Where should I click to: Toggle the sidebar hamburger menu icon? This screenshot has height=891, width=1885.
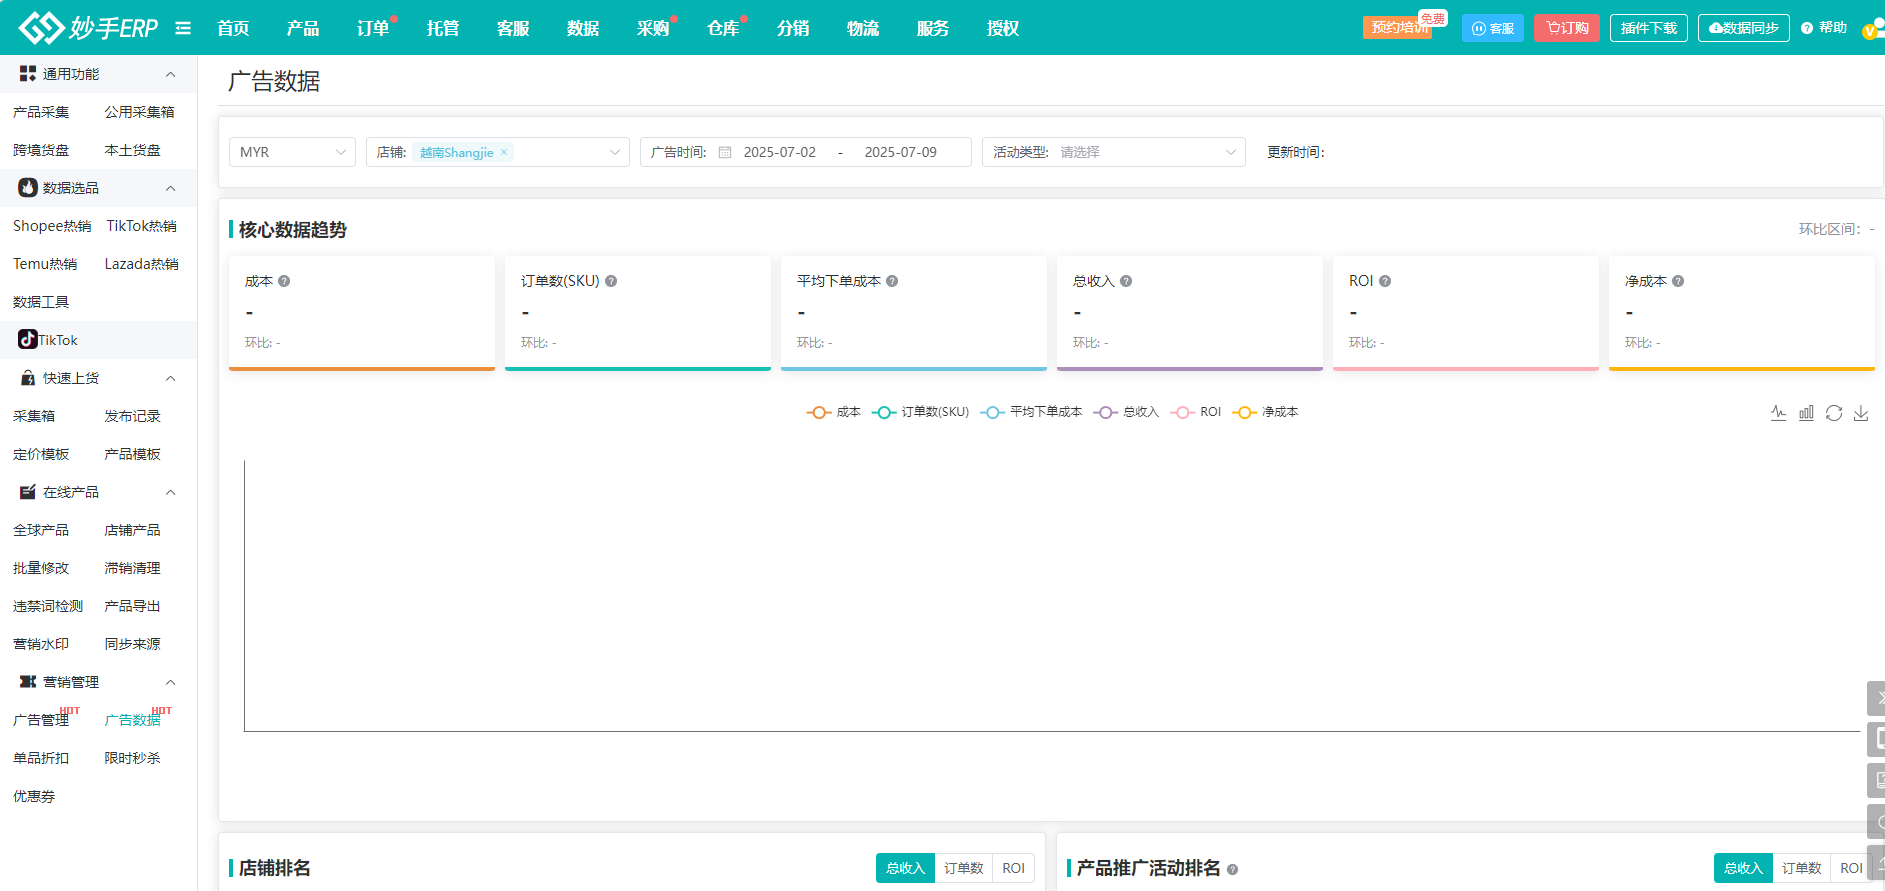tap(183, 28)
